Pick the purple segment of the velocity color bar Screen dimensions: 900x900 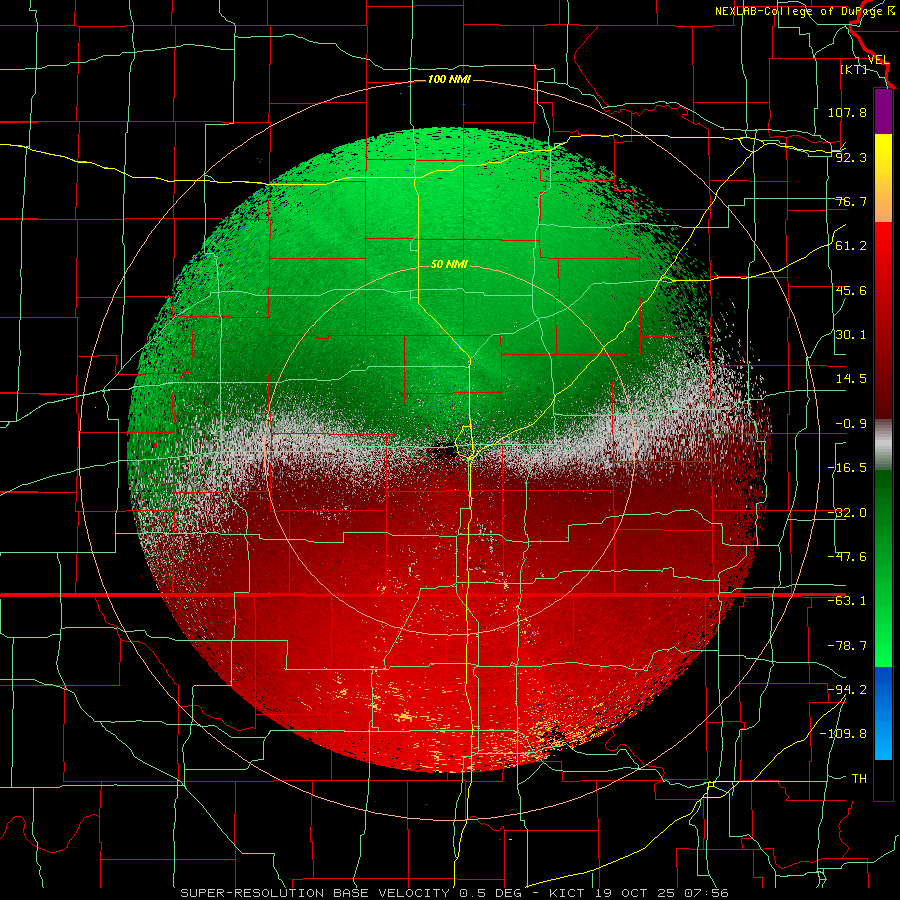click(x=883, y=111)
